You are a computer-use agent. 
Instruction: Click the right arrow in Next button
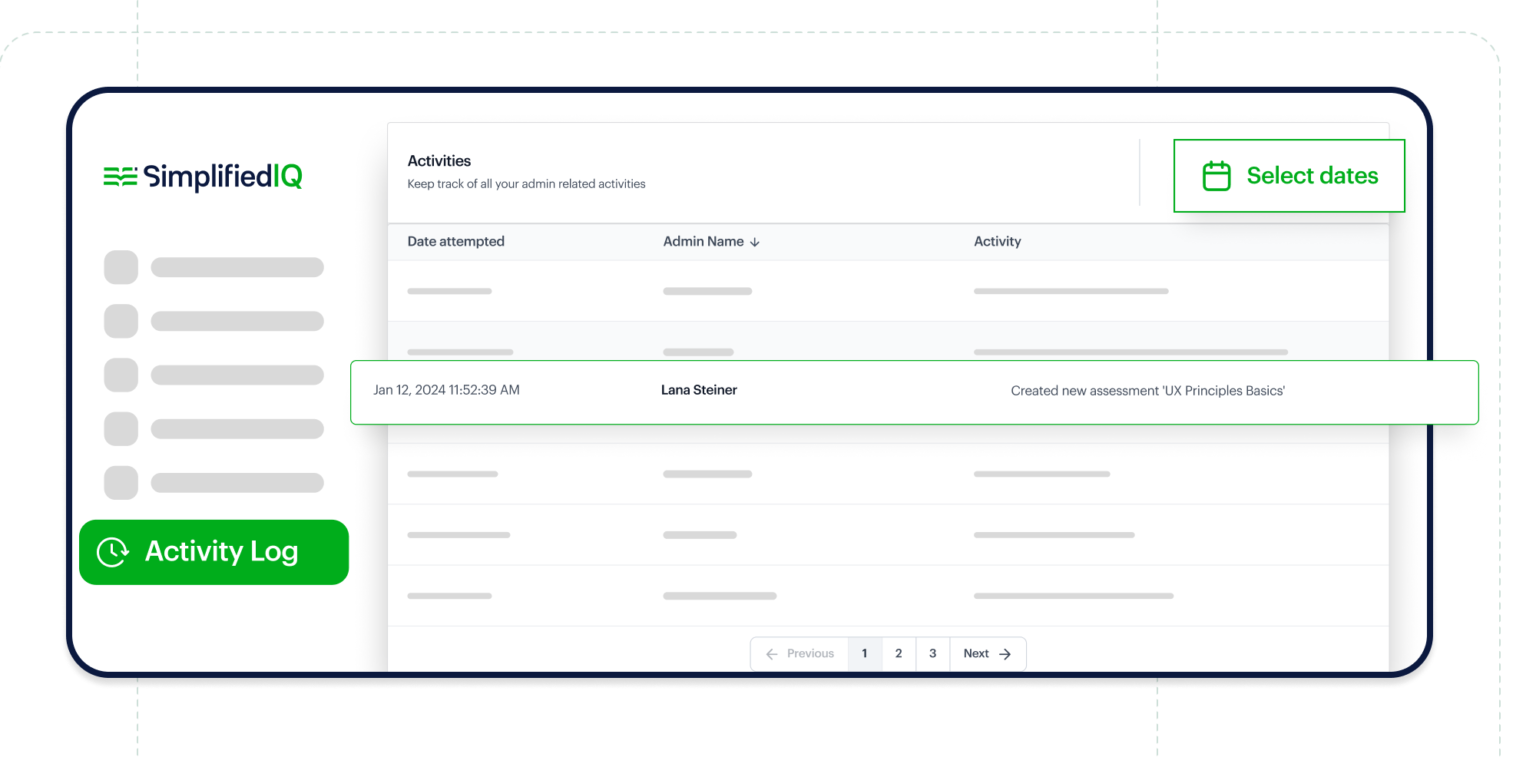[x=1005, y=654]
